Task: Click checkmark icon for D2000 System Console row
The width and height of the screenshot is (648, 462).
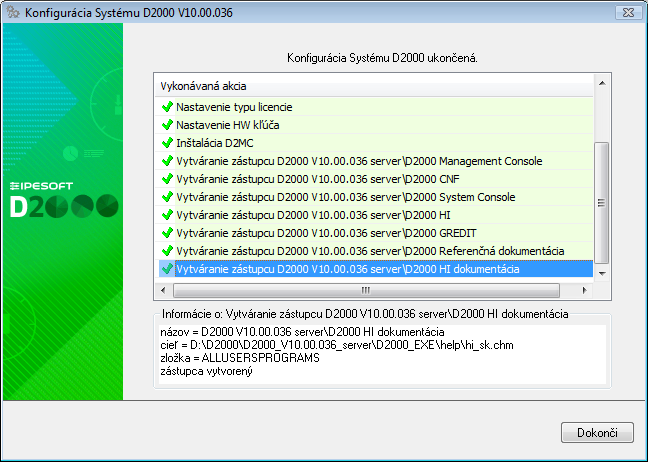Action: point(167,197)
